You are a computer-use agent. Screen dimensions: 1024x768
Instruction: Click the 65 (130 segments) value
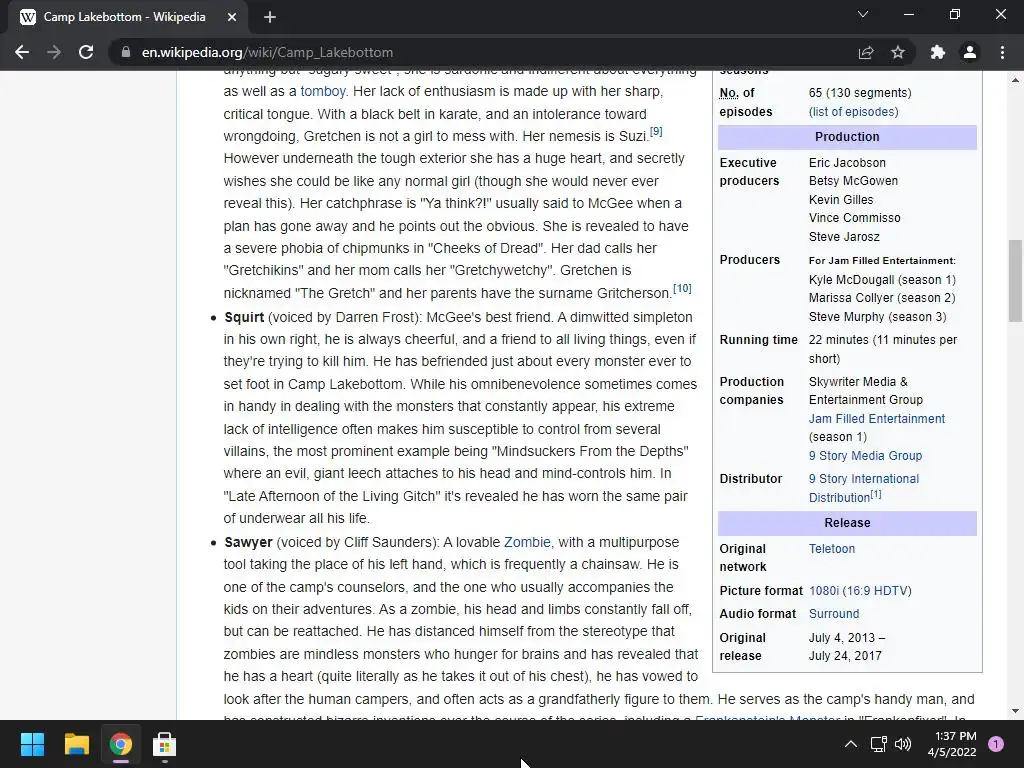click(859, 93)
